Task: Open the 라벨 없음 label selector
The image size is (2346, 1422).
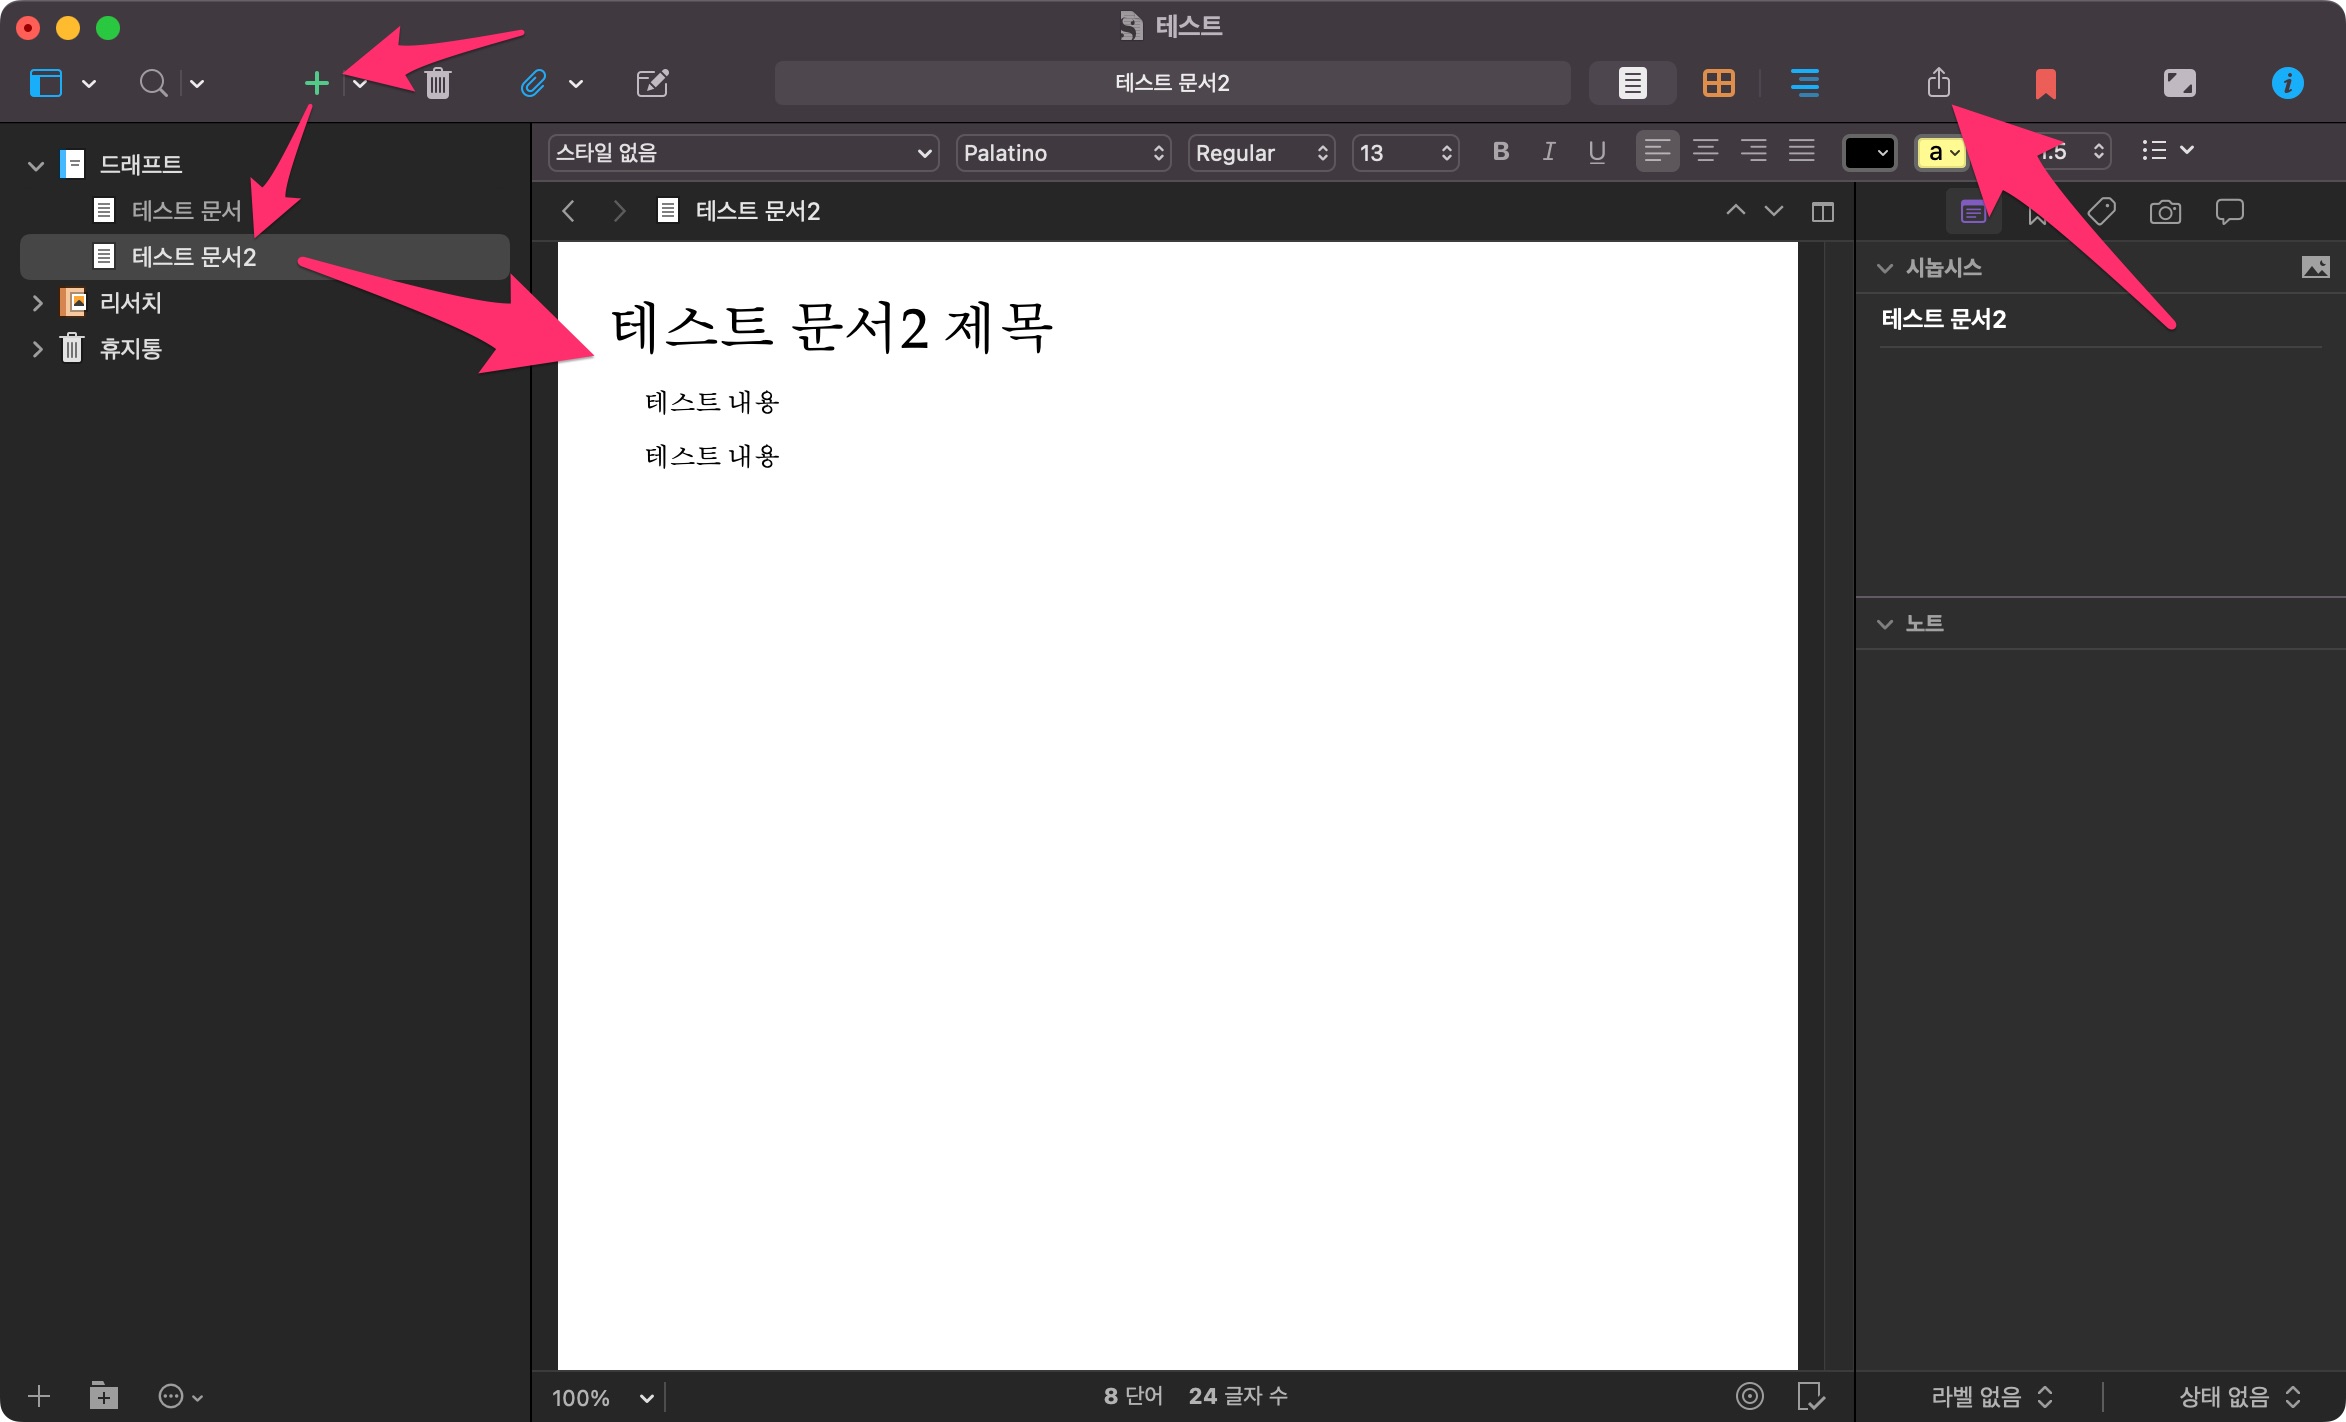Action: pyautogui.click(x=1990, y=1396)
